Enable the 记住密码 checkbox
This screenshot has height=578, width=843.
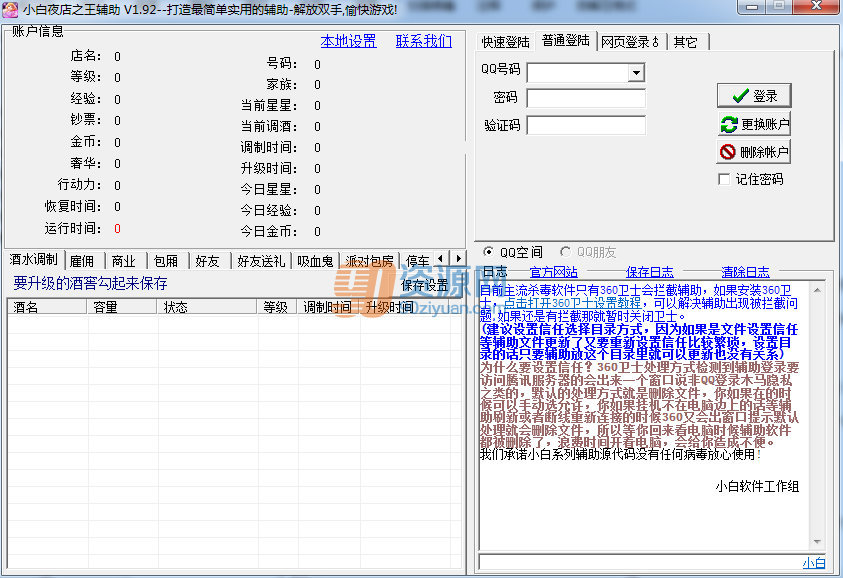click(x=724, y=179)
